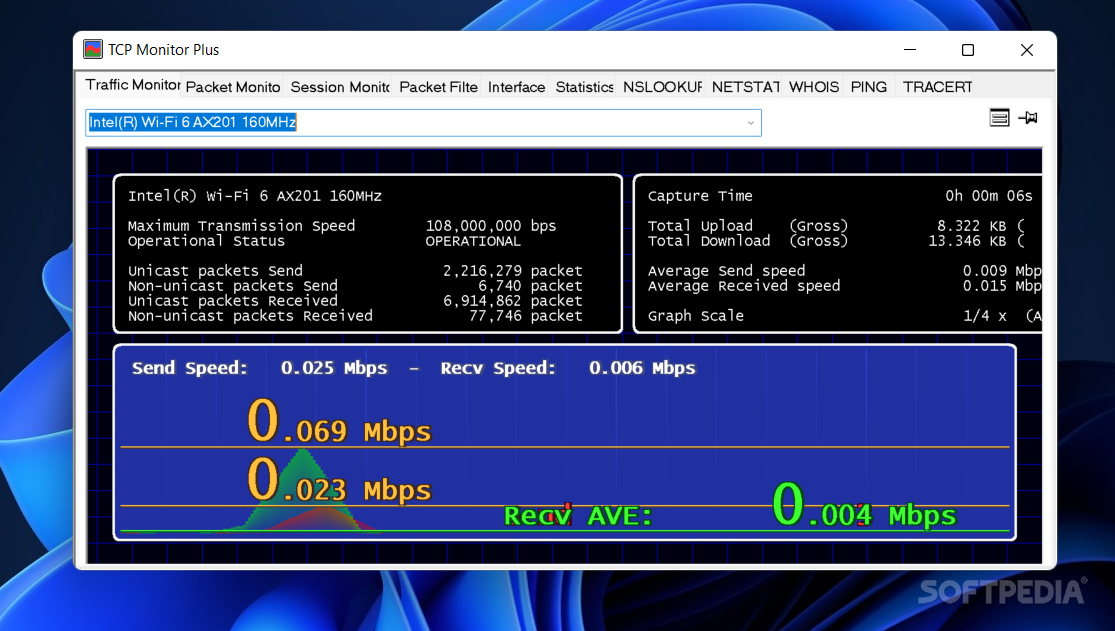Open the NETSTAT tab
1115x631 pixels.
[x=745, y=87]
